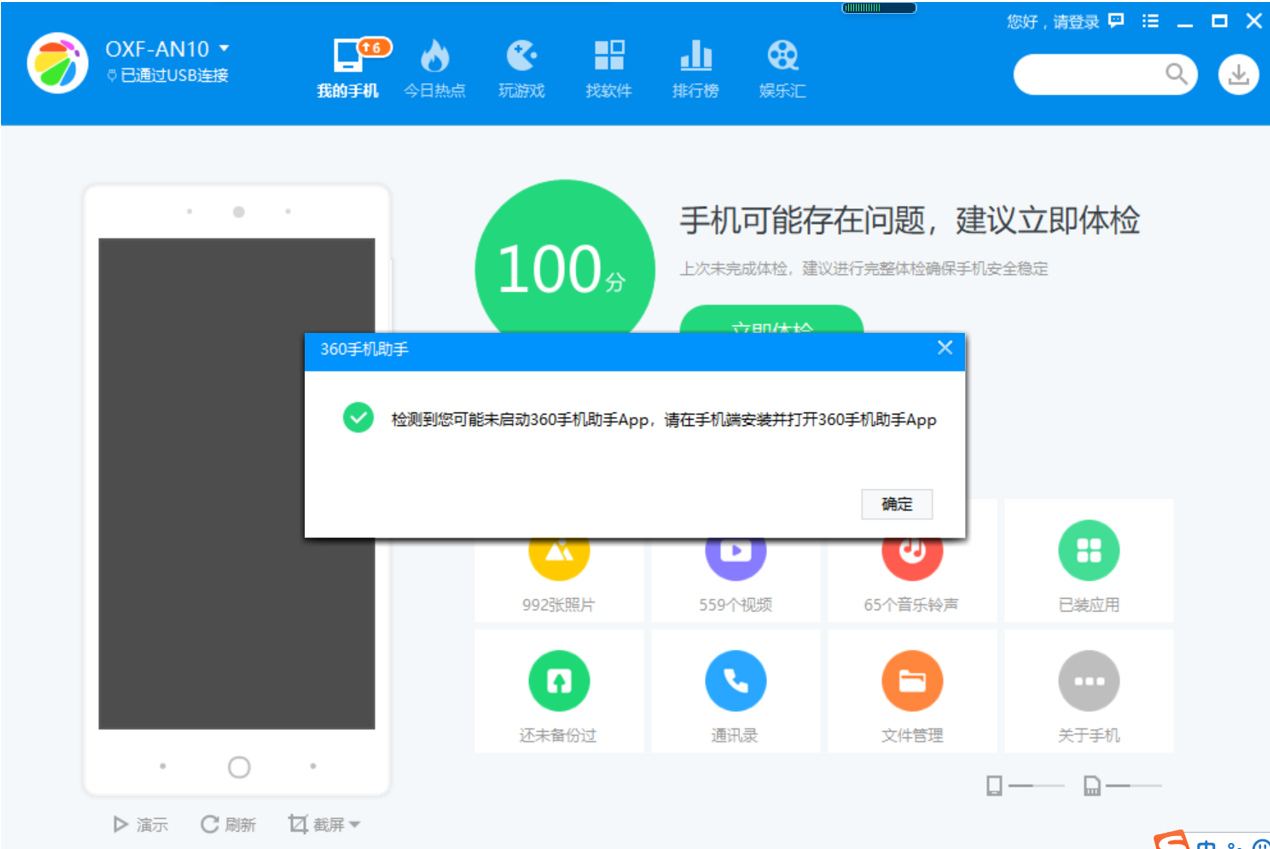The image size is (1270, 849).
Task: Click the magnifier search icon
Action: (x=1176, y=74)
